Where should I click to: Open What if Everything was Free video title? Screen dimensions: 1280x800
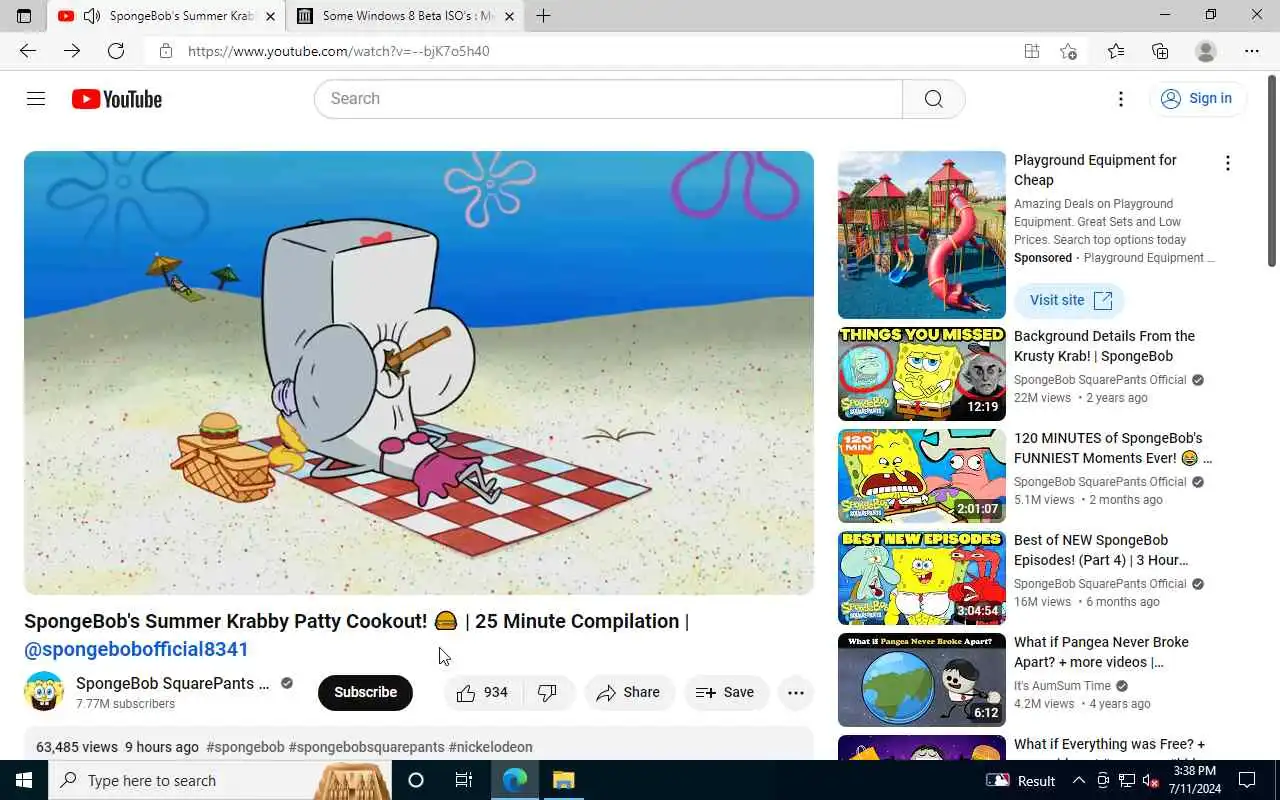point(1109,744)
